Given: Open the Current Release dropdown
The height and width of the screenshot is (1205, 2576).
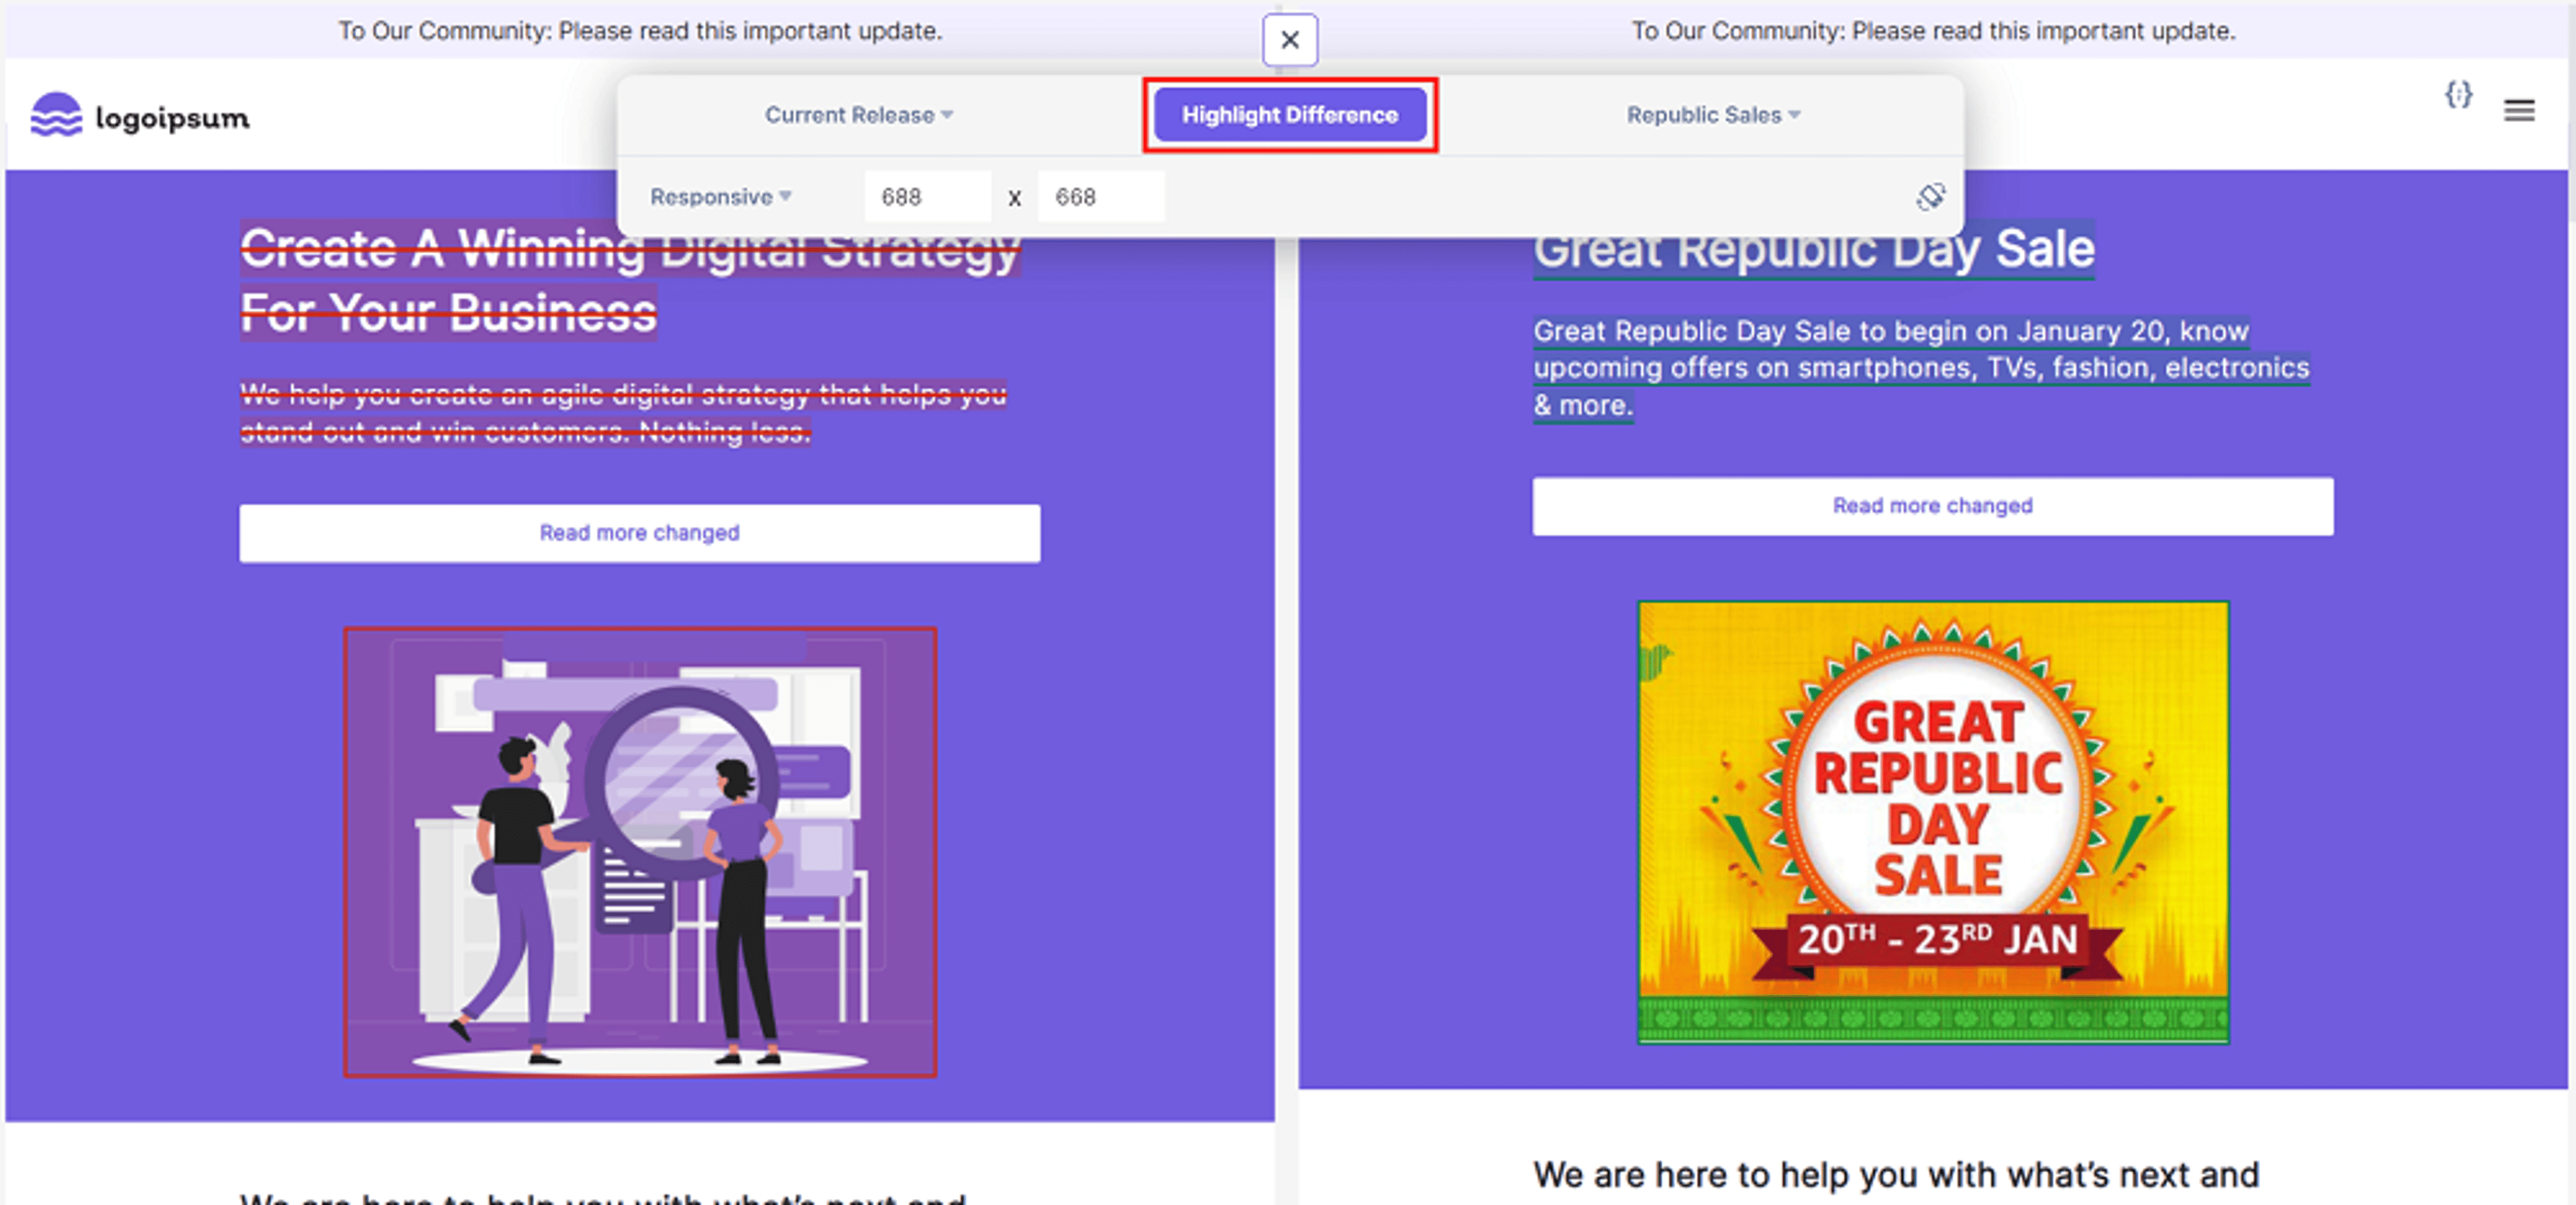Looking at the screenshot, I should [859, 115].
